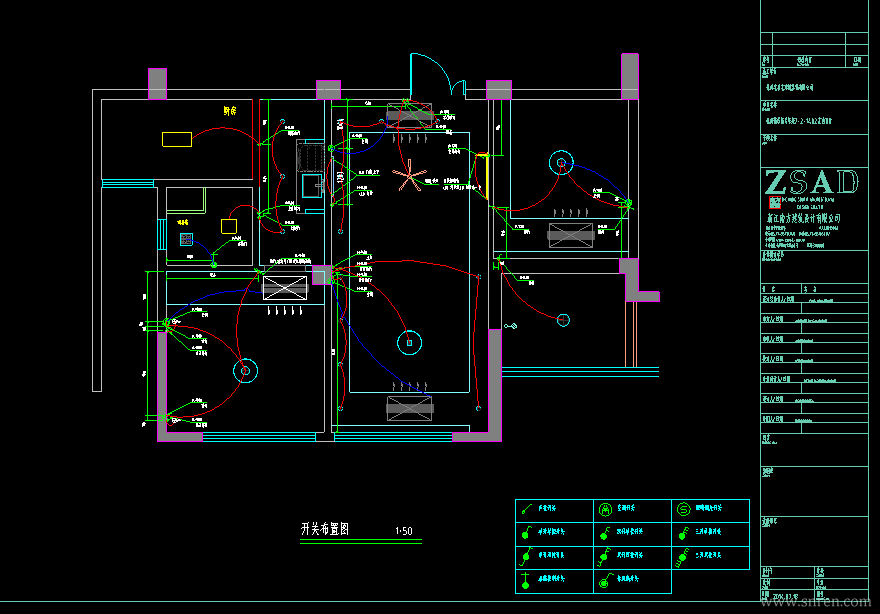Click the key-shaped symbol near the balcony

click(510, 326)
